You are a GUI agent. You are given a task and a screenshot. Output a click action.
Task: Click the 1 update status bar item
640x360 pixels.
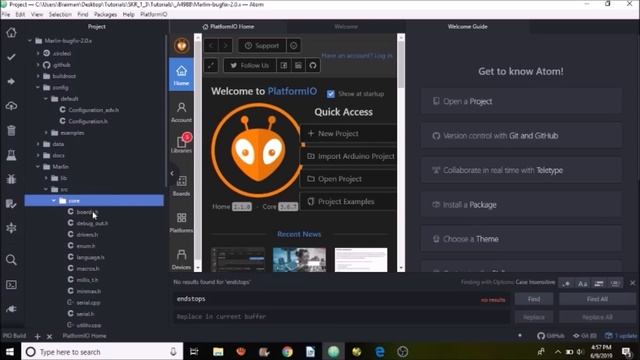pos(621,336)
